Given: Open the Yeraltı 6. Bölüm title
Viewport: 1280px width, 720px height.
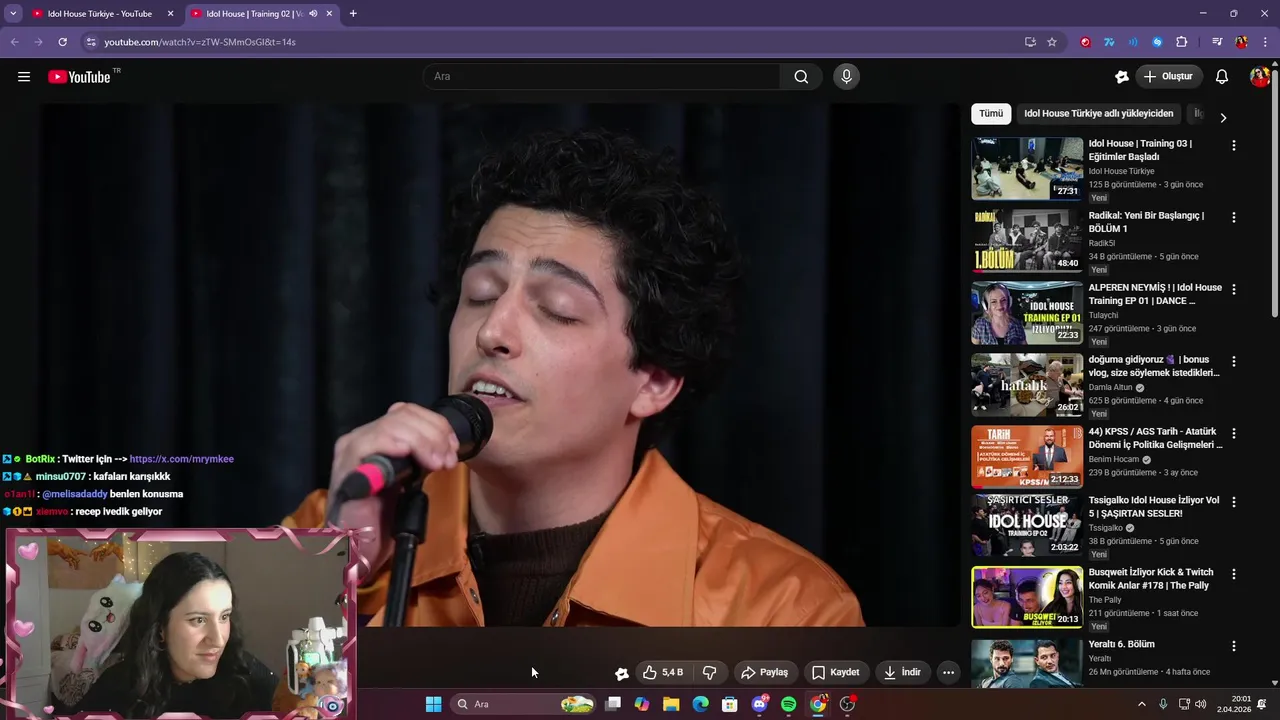Looking at the screenshot, I should pos(1121,644).
